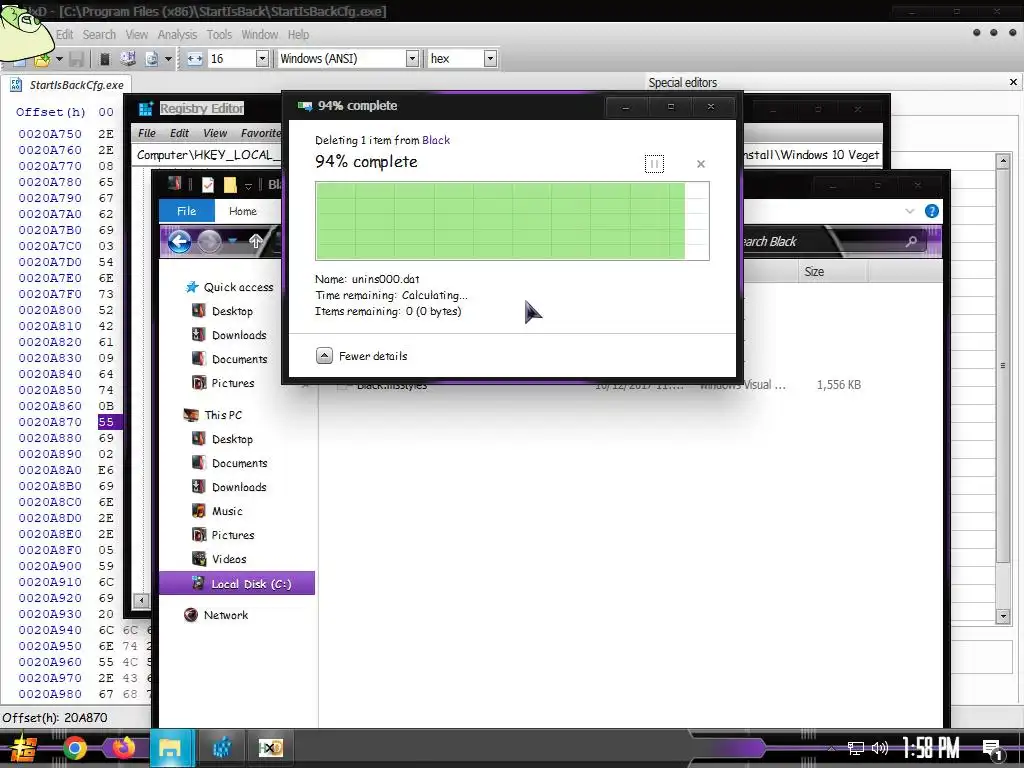Click the Properties checkmark icon in Explorer title bar
Viewport: 1024px width, 768px height.
click(x=208, y=185)
